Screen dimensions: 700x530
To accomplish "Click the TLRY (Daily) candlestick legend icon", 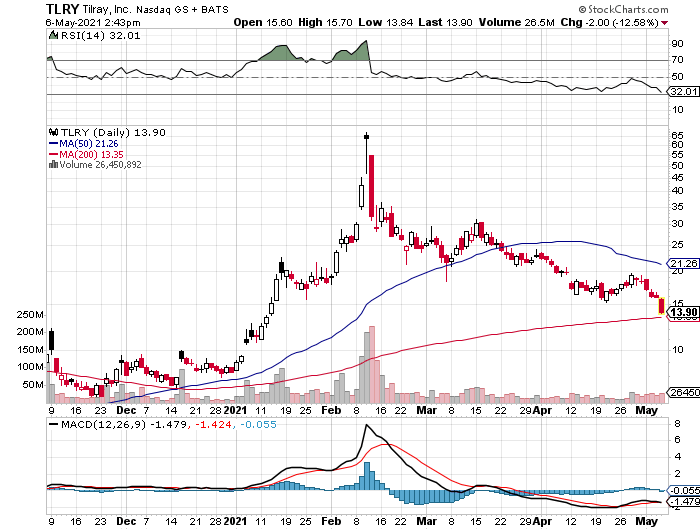I will 54,132.
